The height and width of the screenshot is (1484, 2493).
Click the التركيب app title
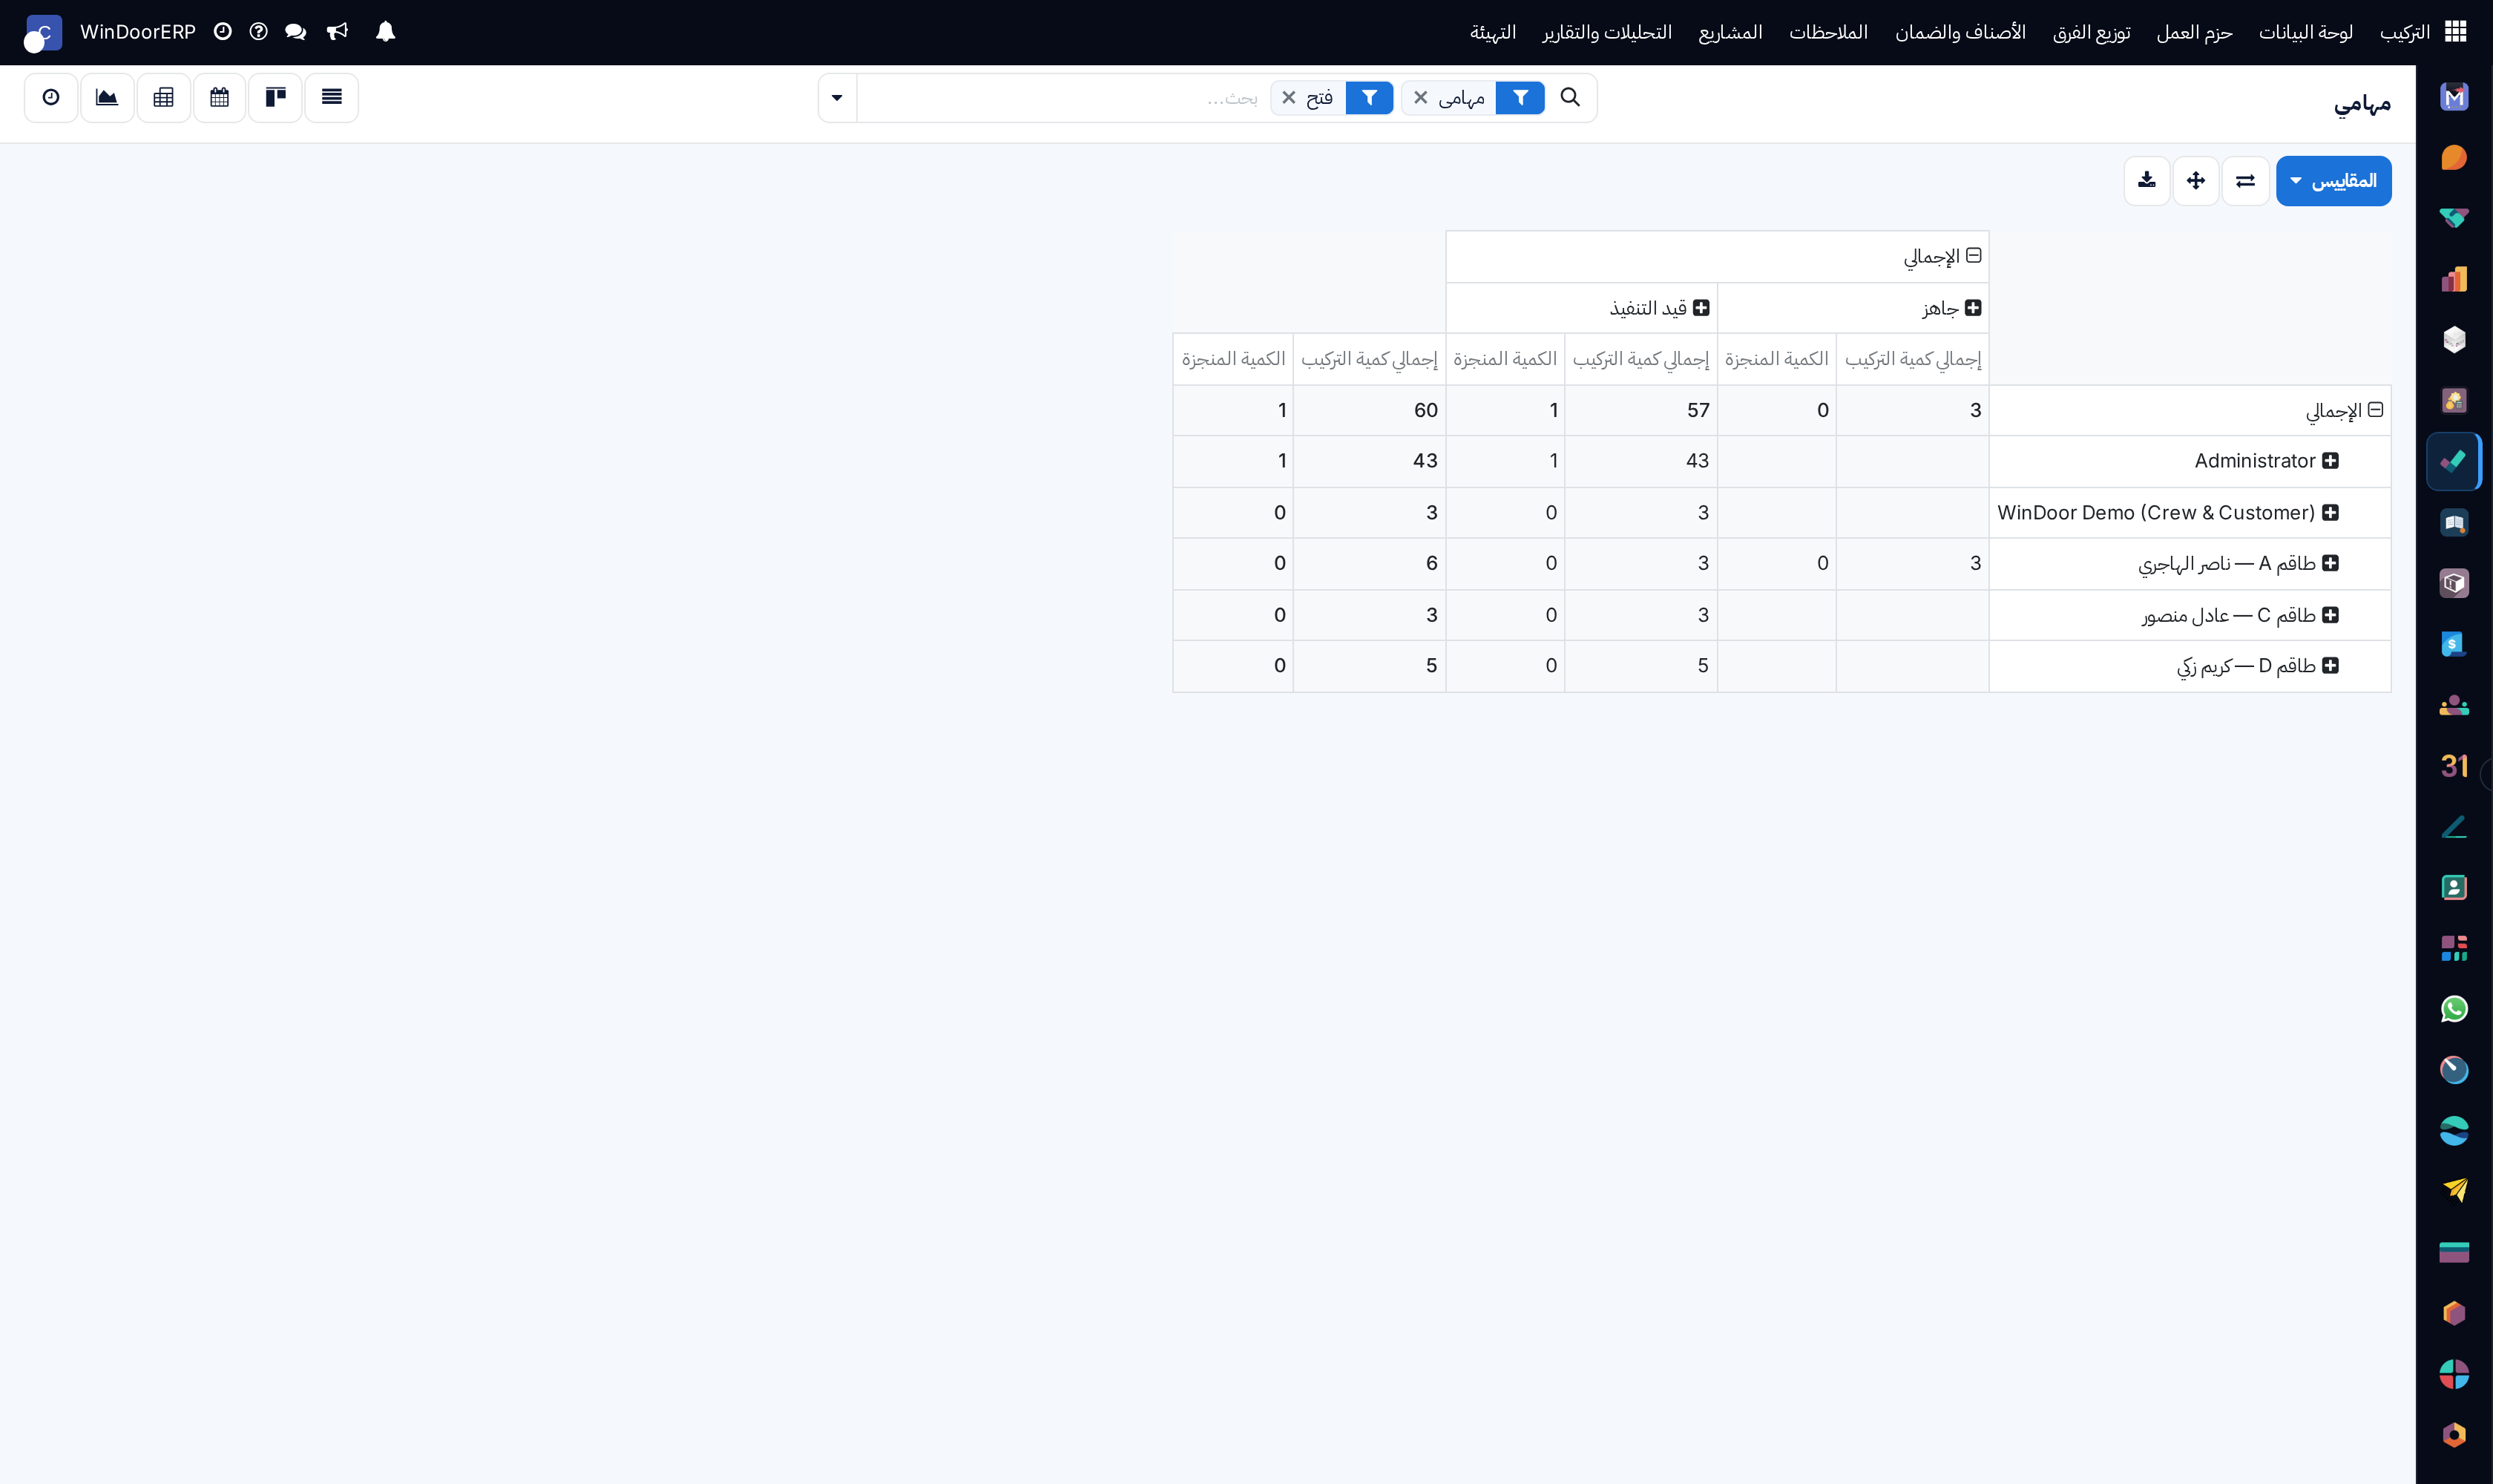(x=2405, y=32)
